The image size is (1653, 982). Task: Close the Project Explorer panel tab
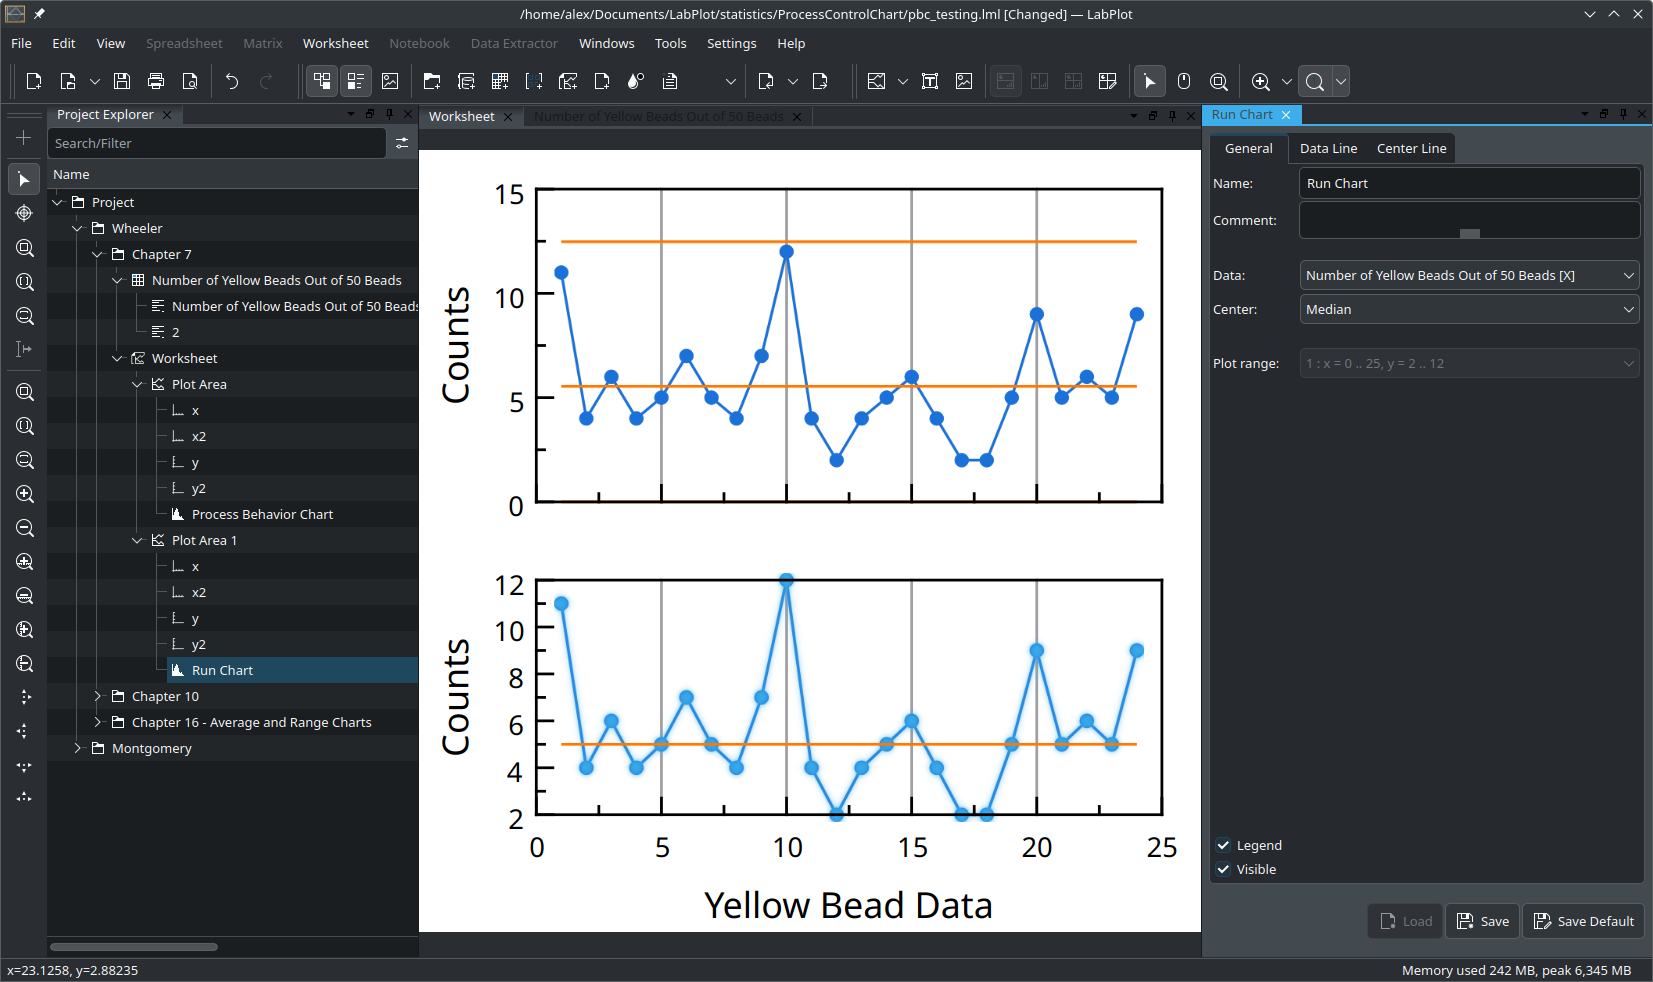click(x=167, y=115)
